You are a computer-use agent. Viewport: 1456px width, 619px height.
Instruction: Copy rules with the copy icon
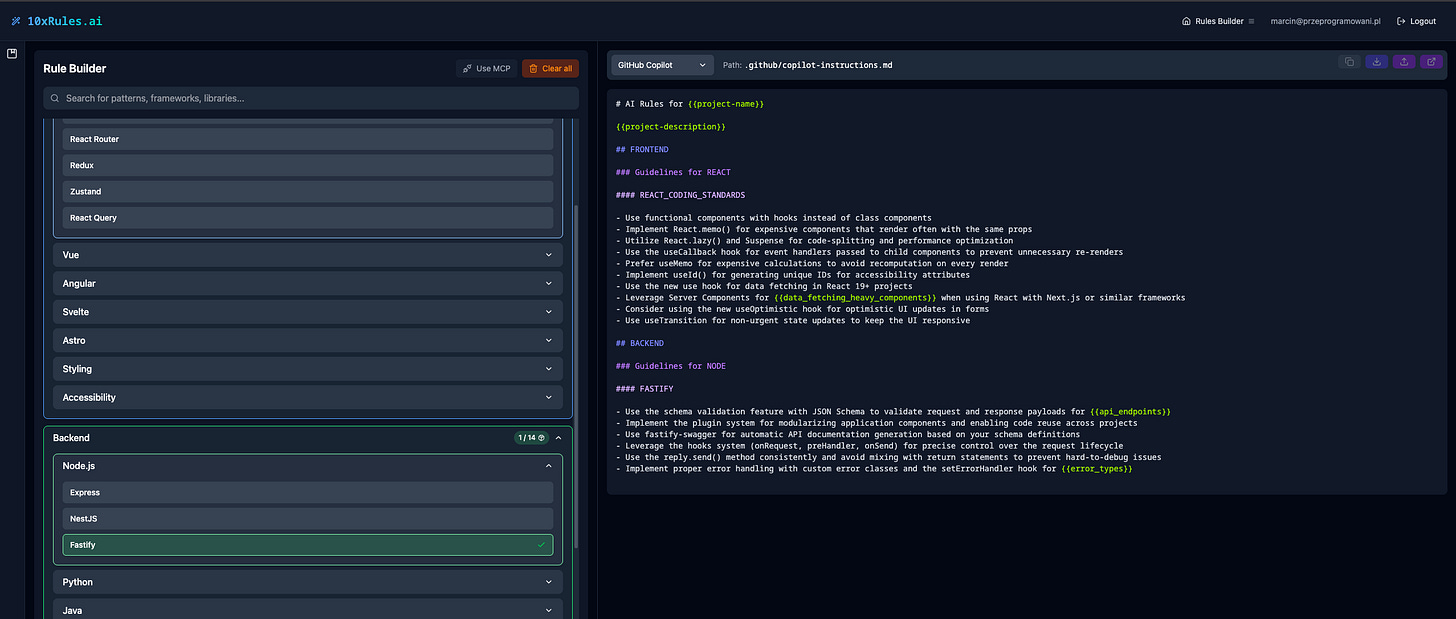tap(1349, 62)
